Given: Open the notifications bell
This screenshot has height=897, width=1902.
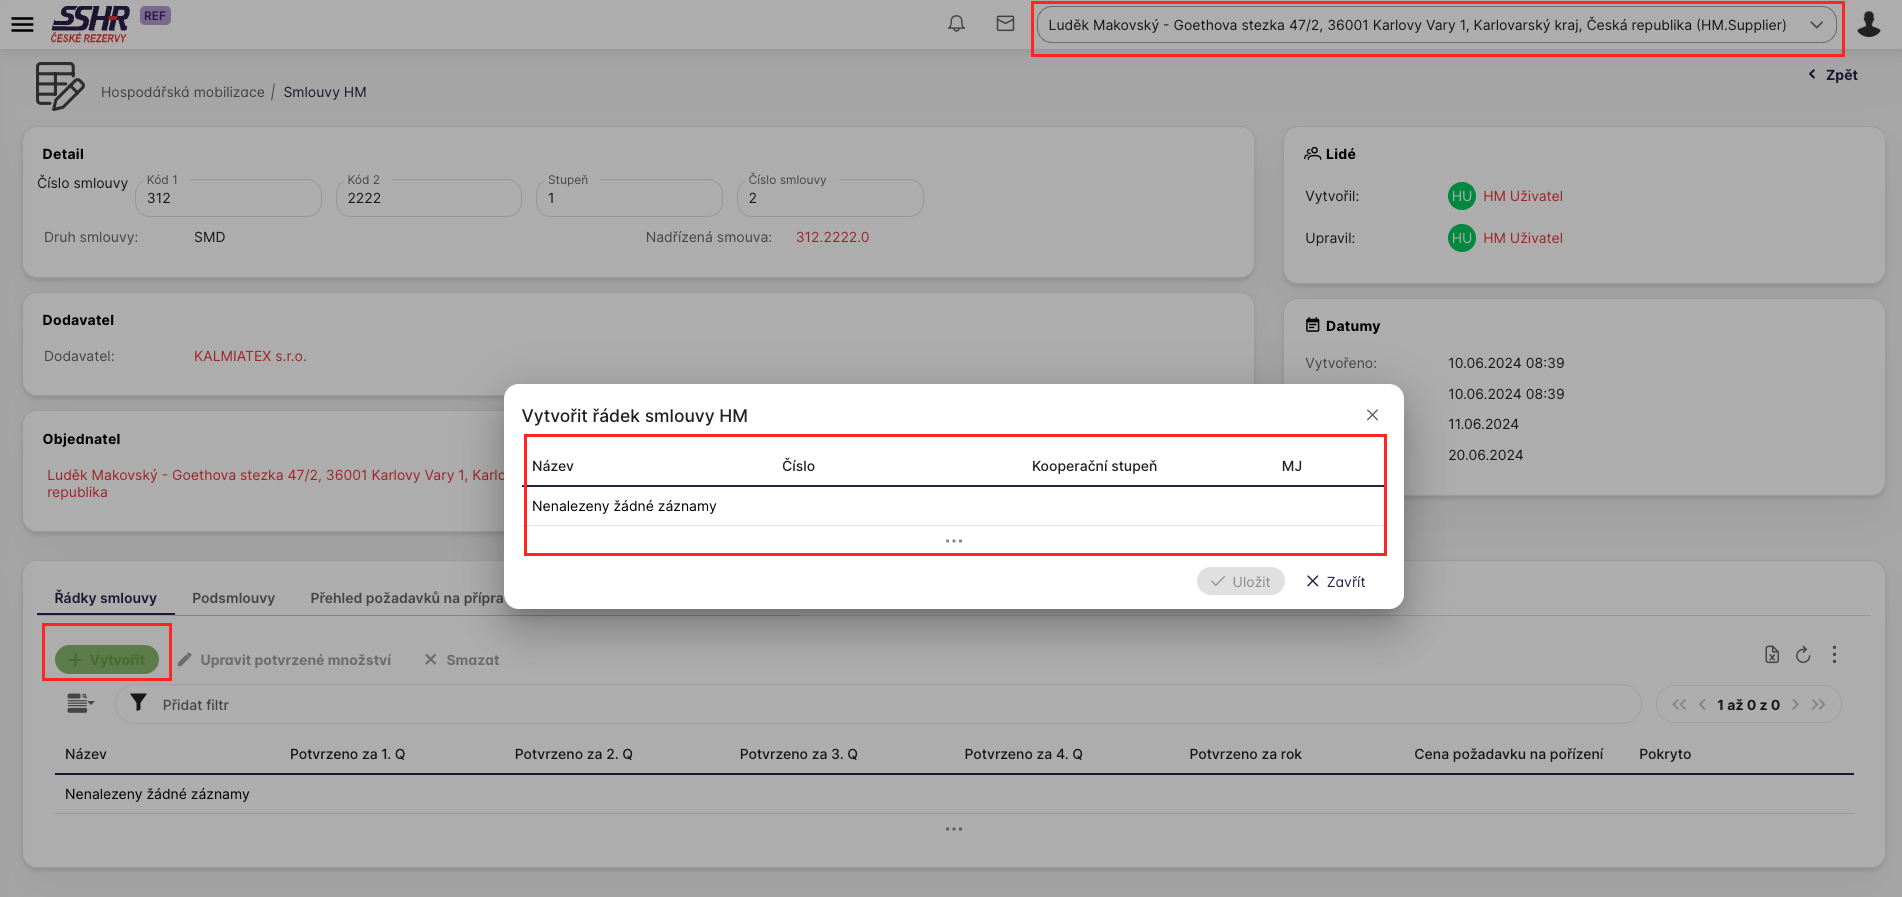Looking at the screenshot, I should 956,24.
